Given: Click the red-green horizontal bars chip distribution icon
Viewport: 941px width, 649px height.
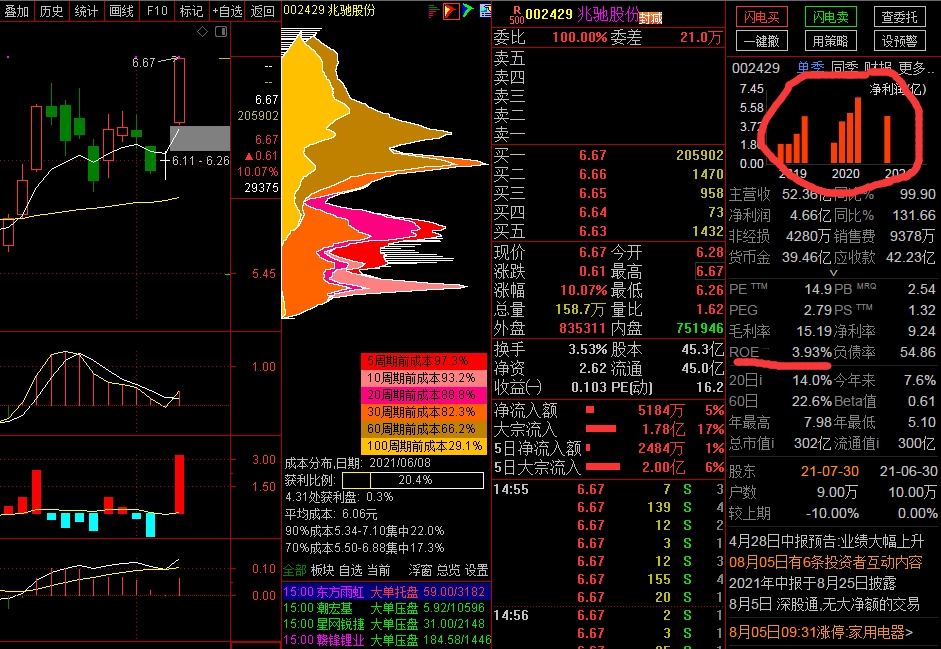Looking at the screenshot, I should point(434,11).
